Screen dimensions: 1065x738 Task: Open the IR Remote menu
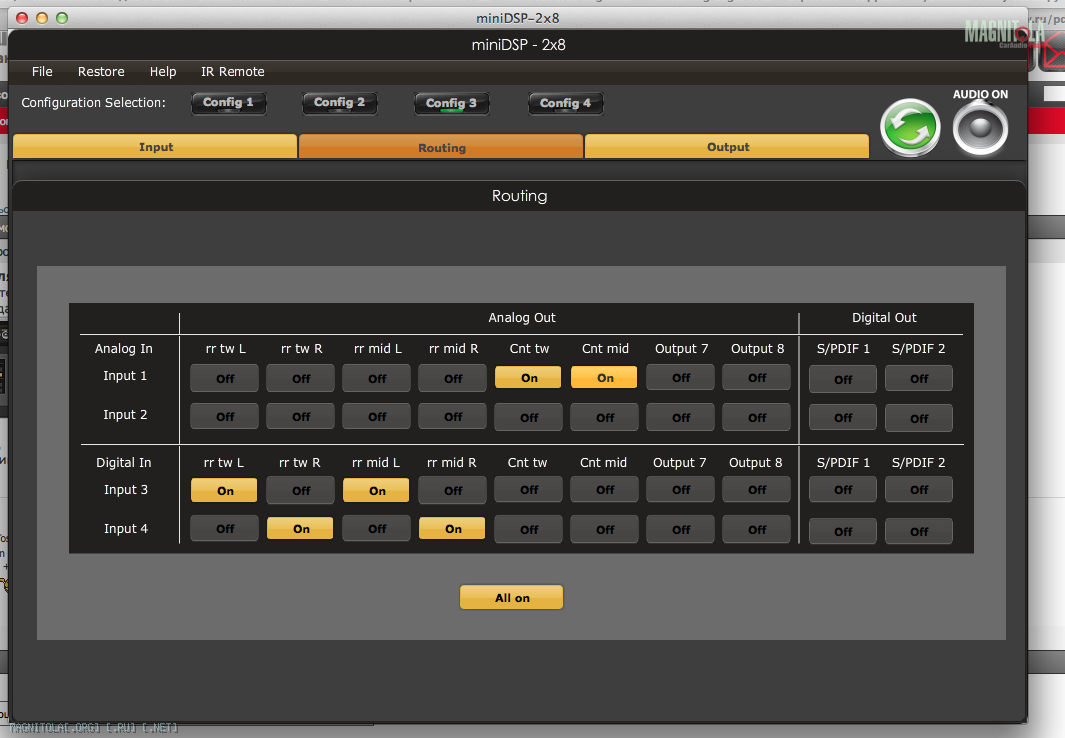[x=232, y=71]
